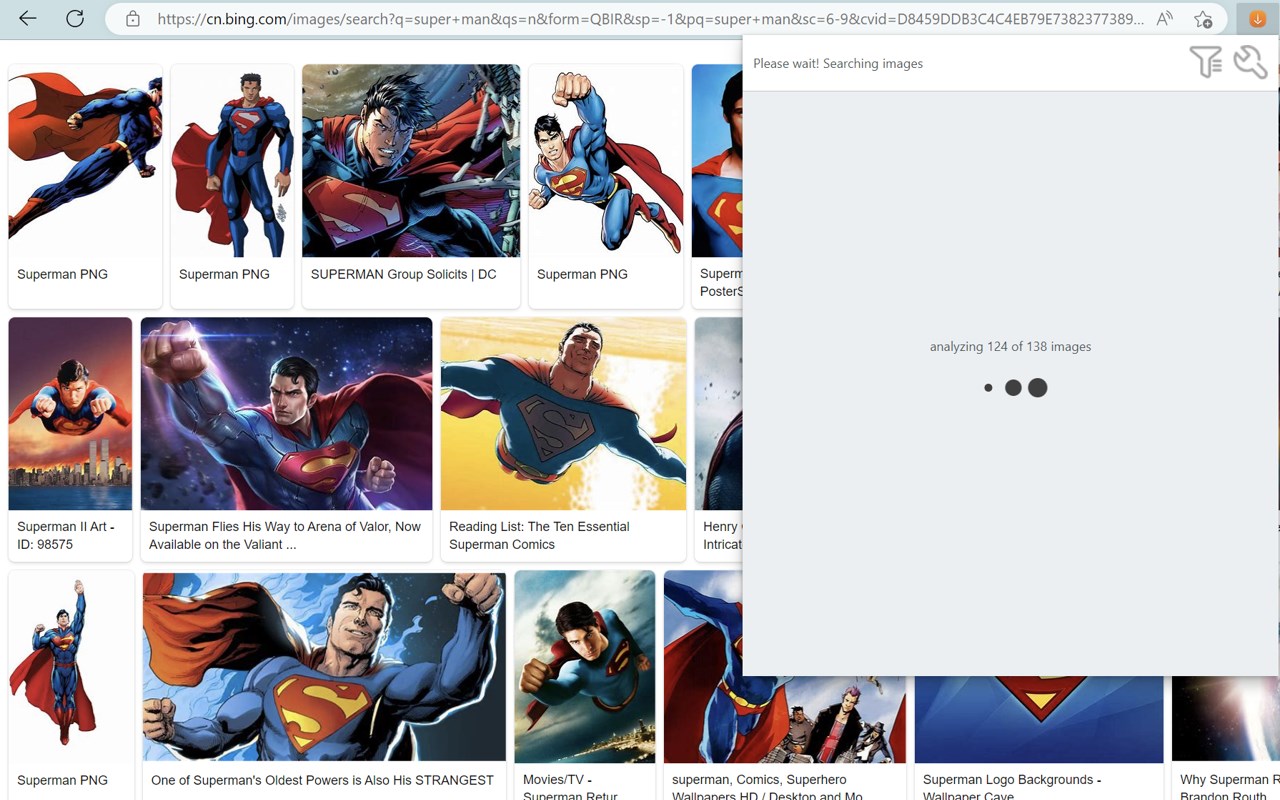Reload the page with the refresh icon
This screenshot has width=1280, height=800.
(x=75, y=18)
